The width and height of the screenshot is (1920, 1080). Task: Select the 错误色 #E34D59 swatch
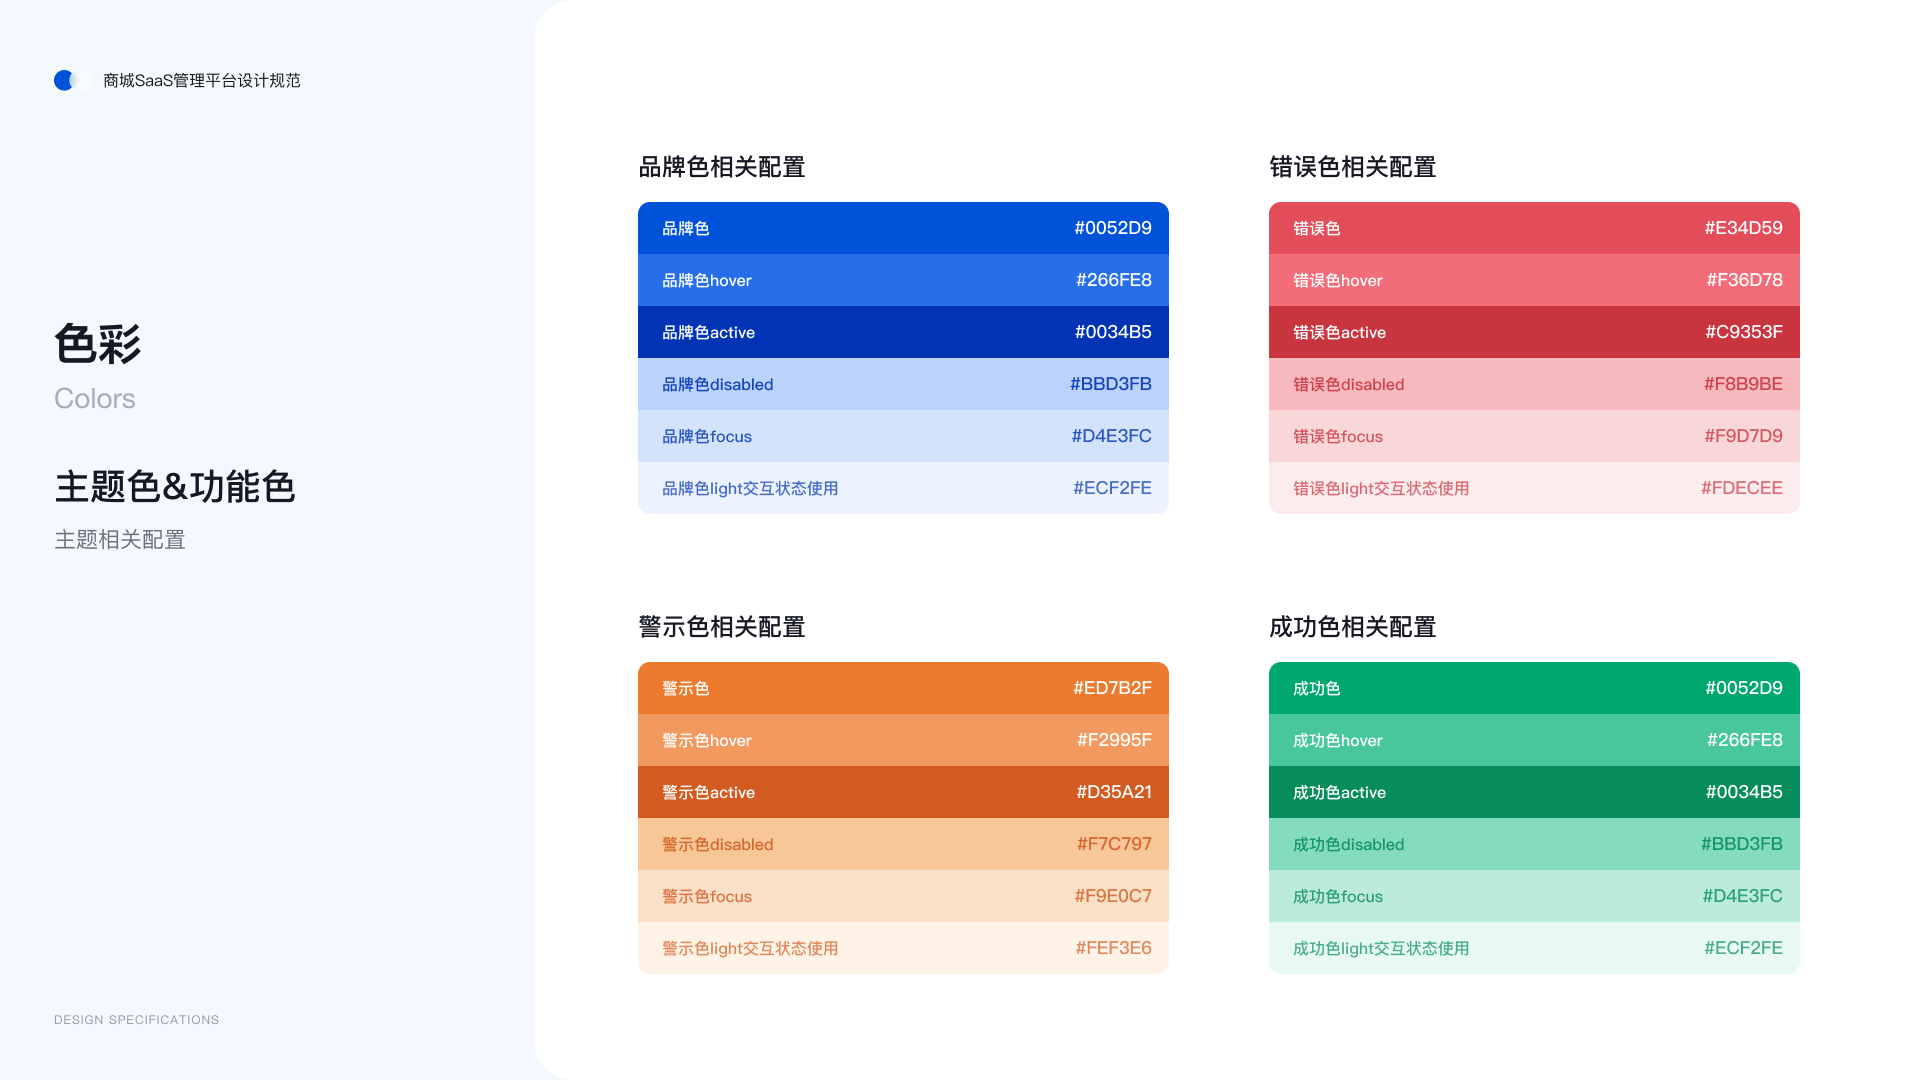(1533, 228)
